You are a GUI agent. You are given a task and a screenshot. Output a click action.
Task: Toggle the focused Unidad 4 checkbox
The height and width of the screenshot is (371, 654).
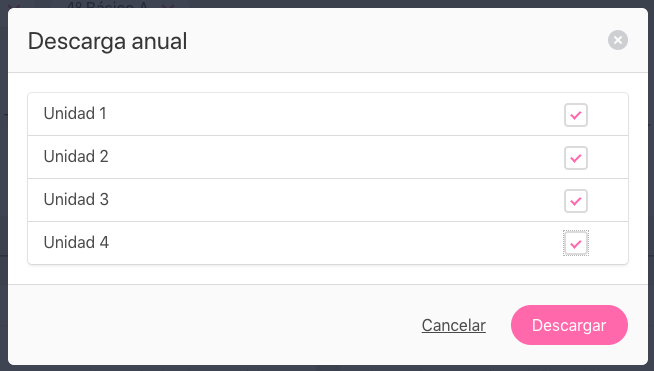576,243
